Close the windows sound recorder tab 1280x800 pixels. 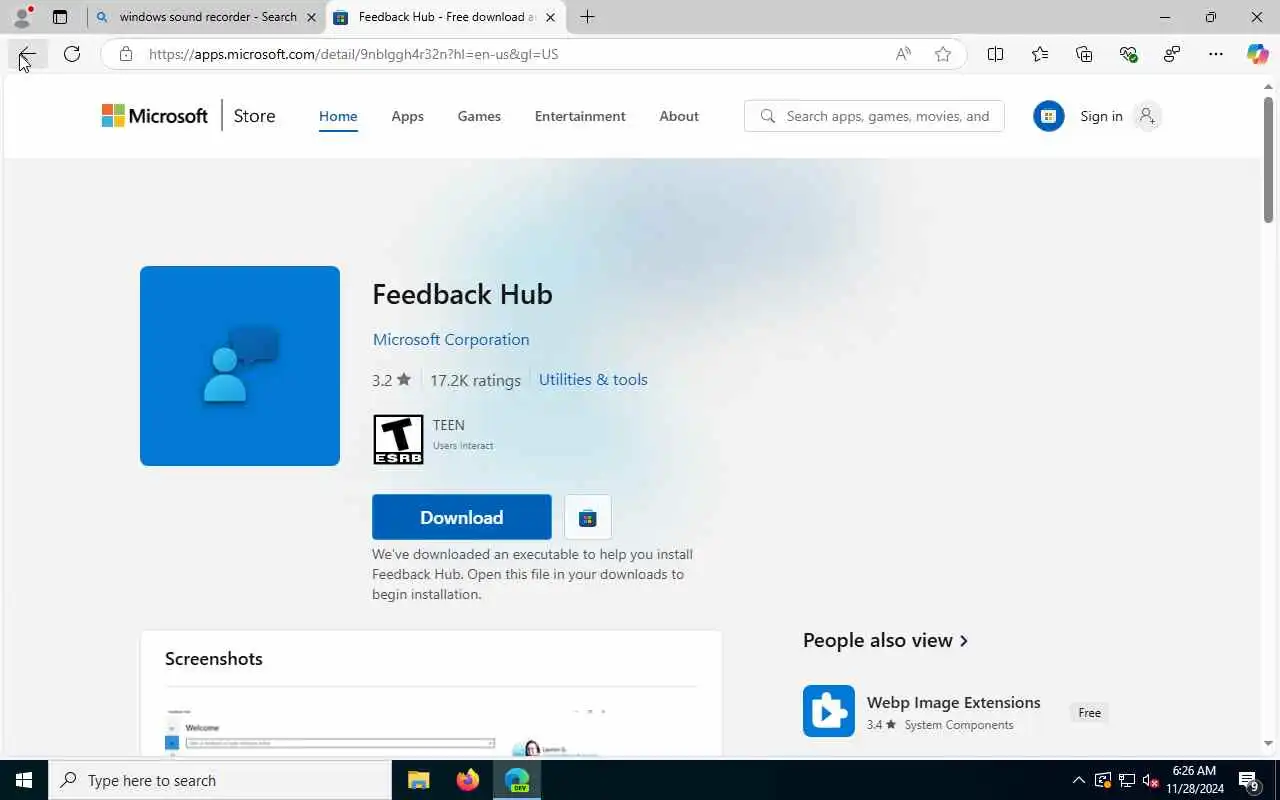tap(311, 17)
